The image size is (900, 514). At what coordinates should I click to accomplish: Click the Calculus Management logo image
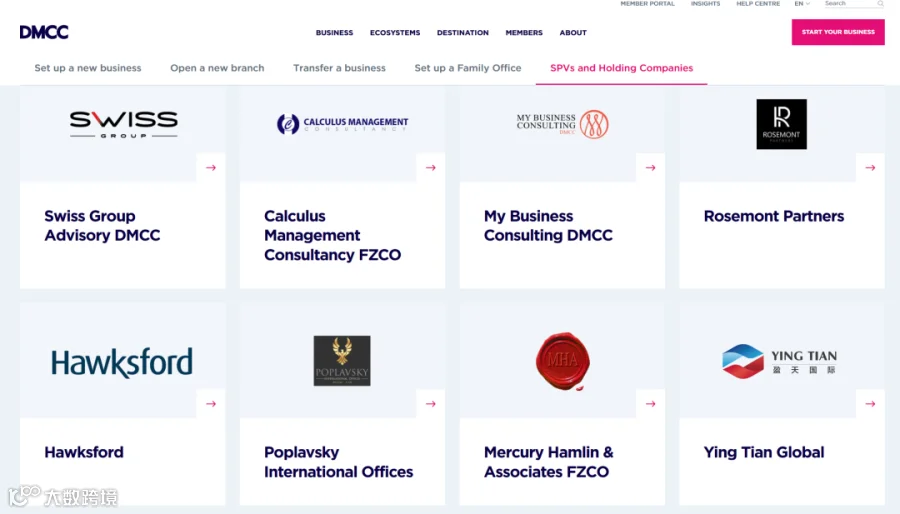[342, 124]
